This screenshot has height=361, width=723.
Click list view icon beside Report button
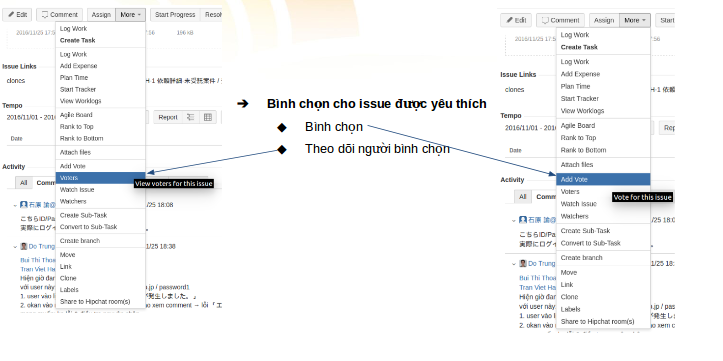pyautogui.click(x=190, y=117)
